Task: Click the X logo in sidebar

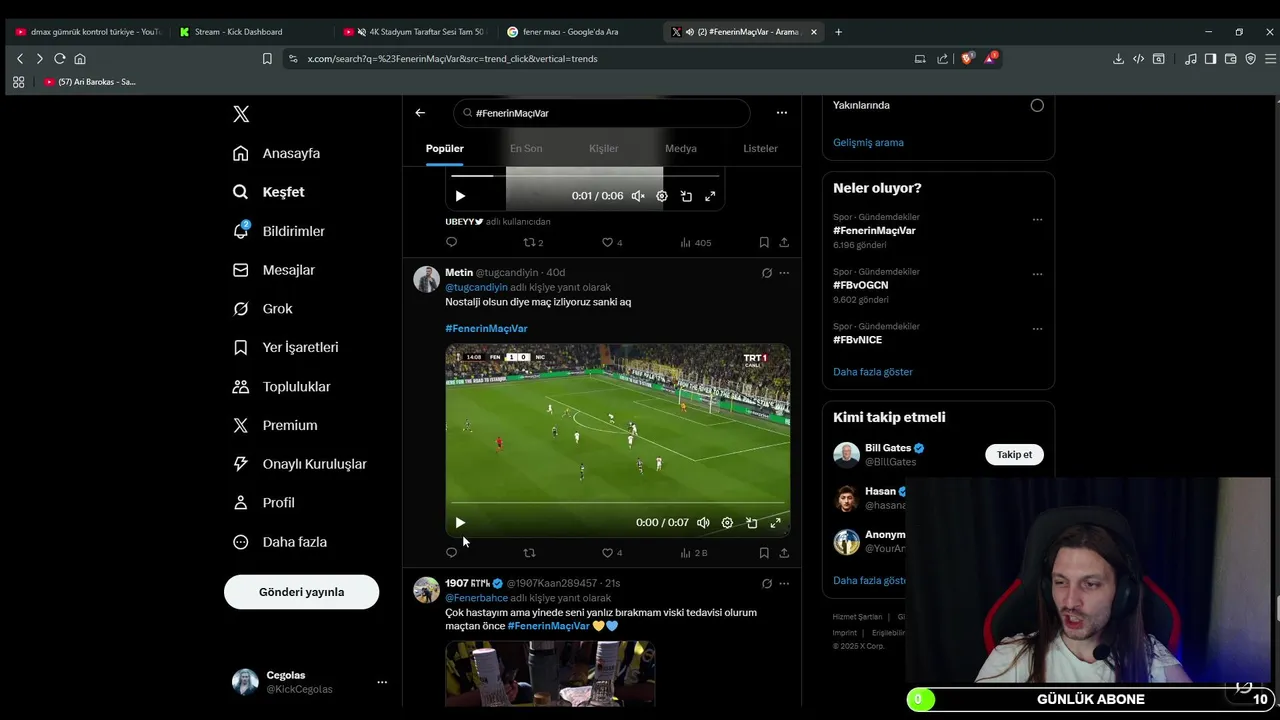Action: tap(241, 114)
